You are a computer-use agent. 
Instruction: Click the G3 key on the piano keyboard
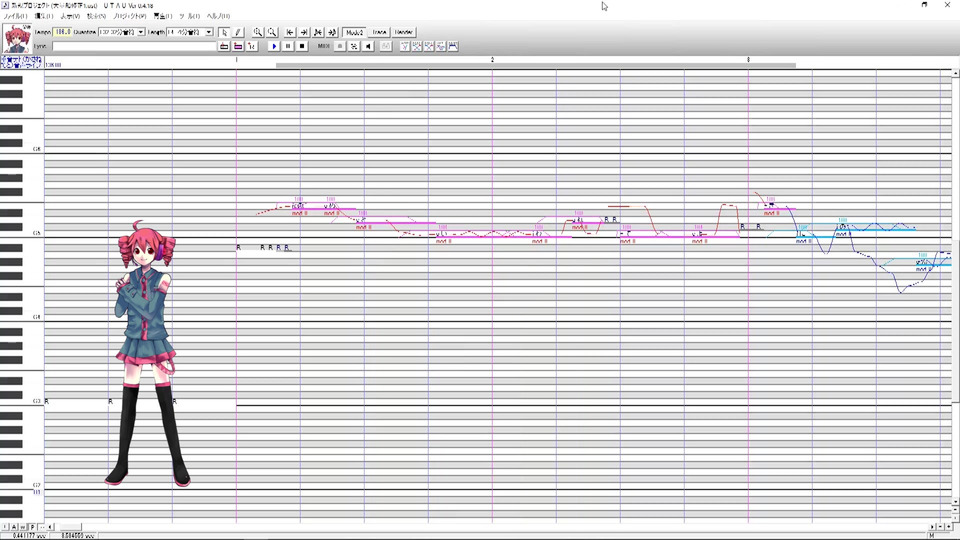[x=22, y=401]
